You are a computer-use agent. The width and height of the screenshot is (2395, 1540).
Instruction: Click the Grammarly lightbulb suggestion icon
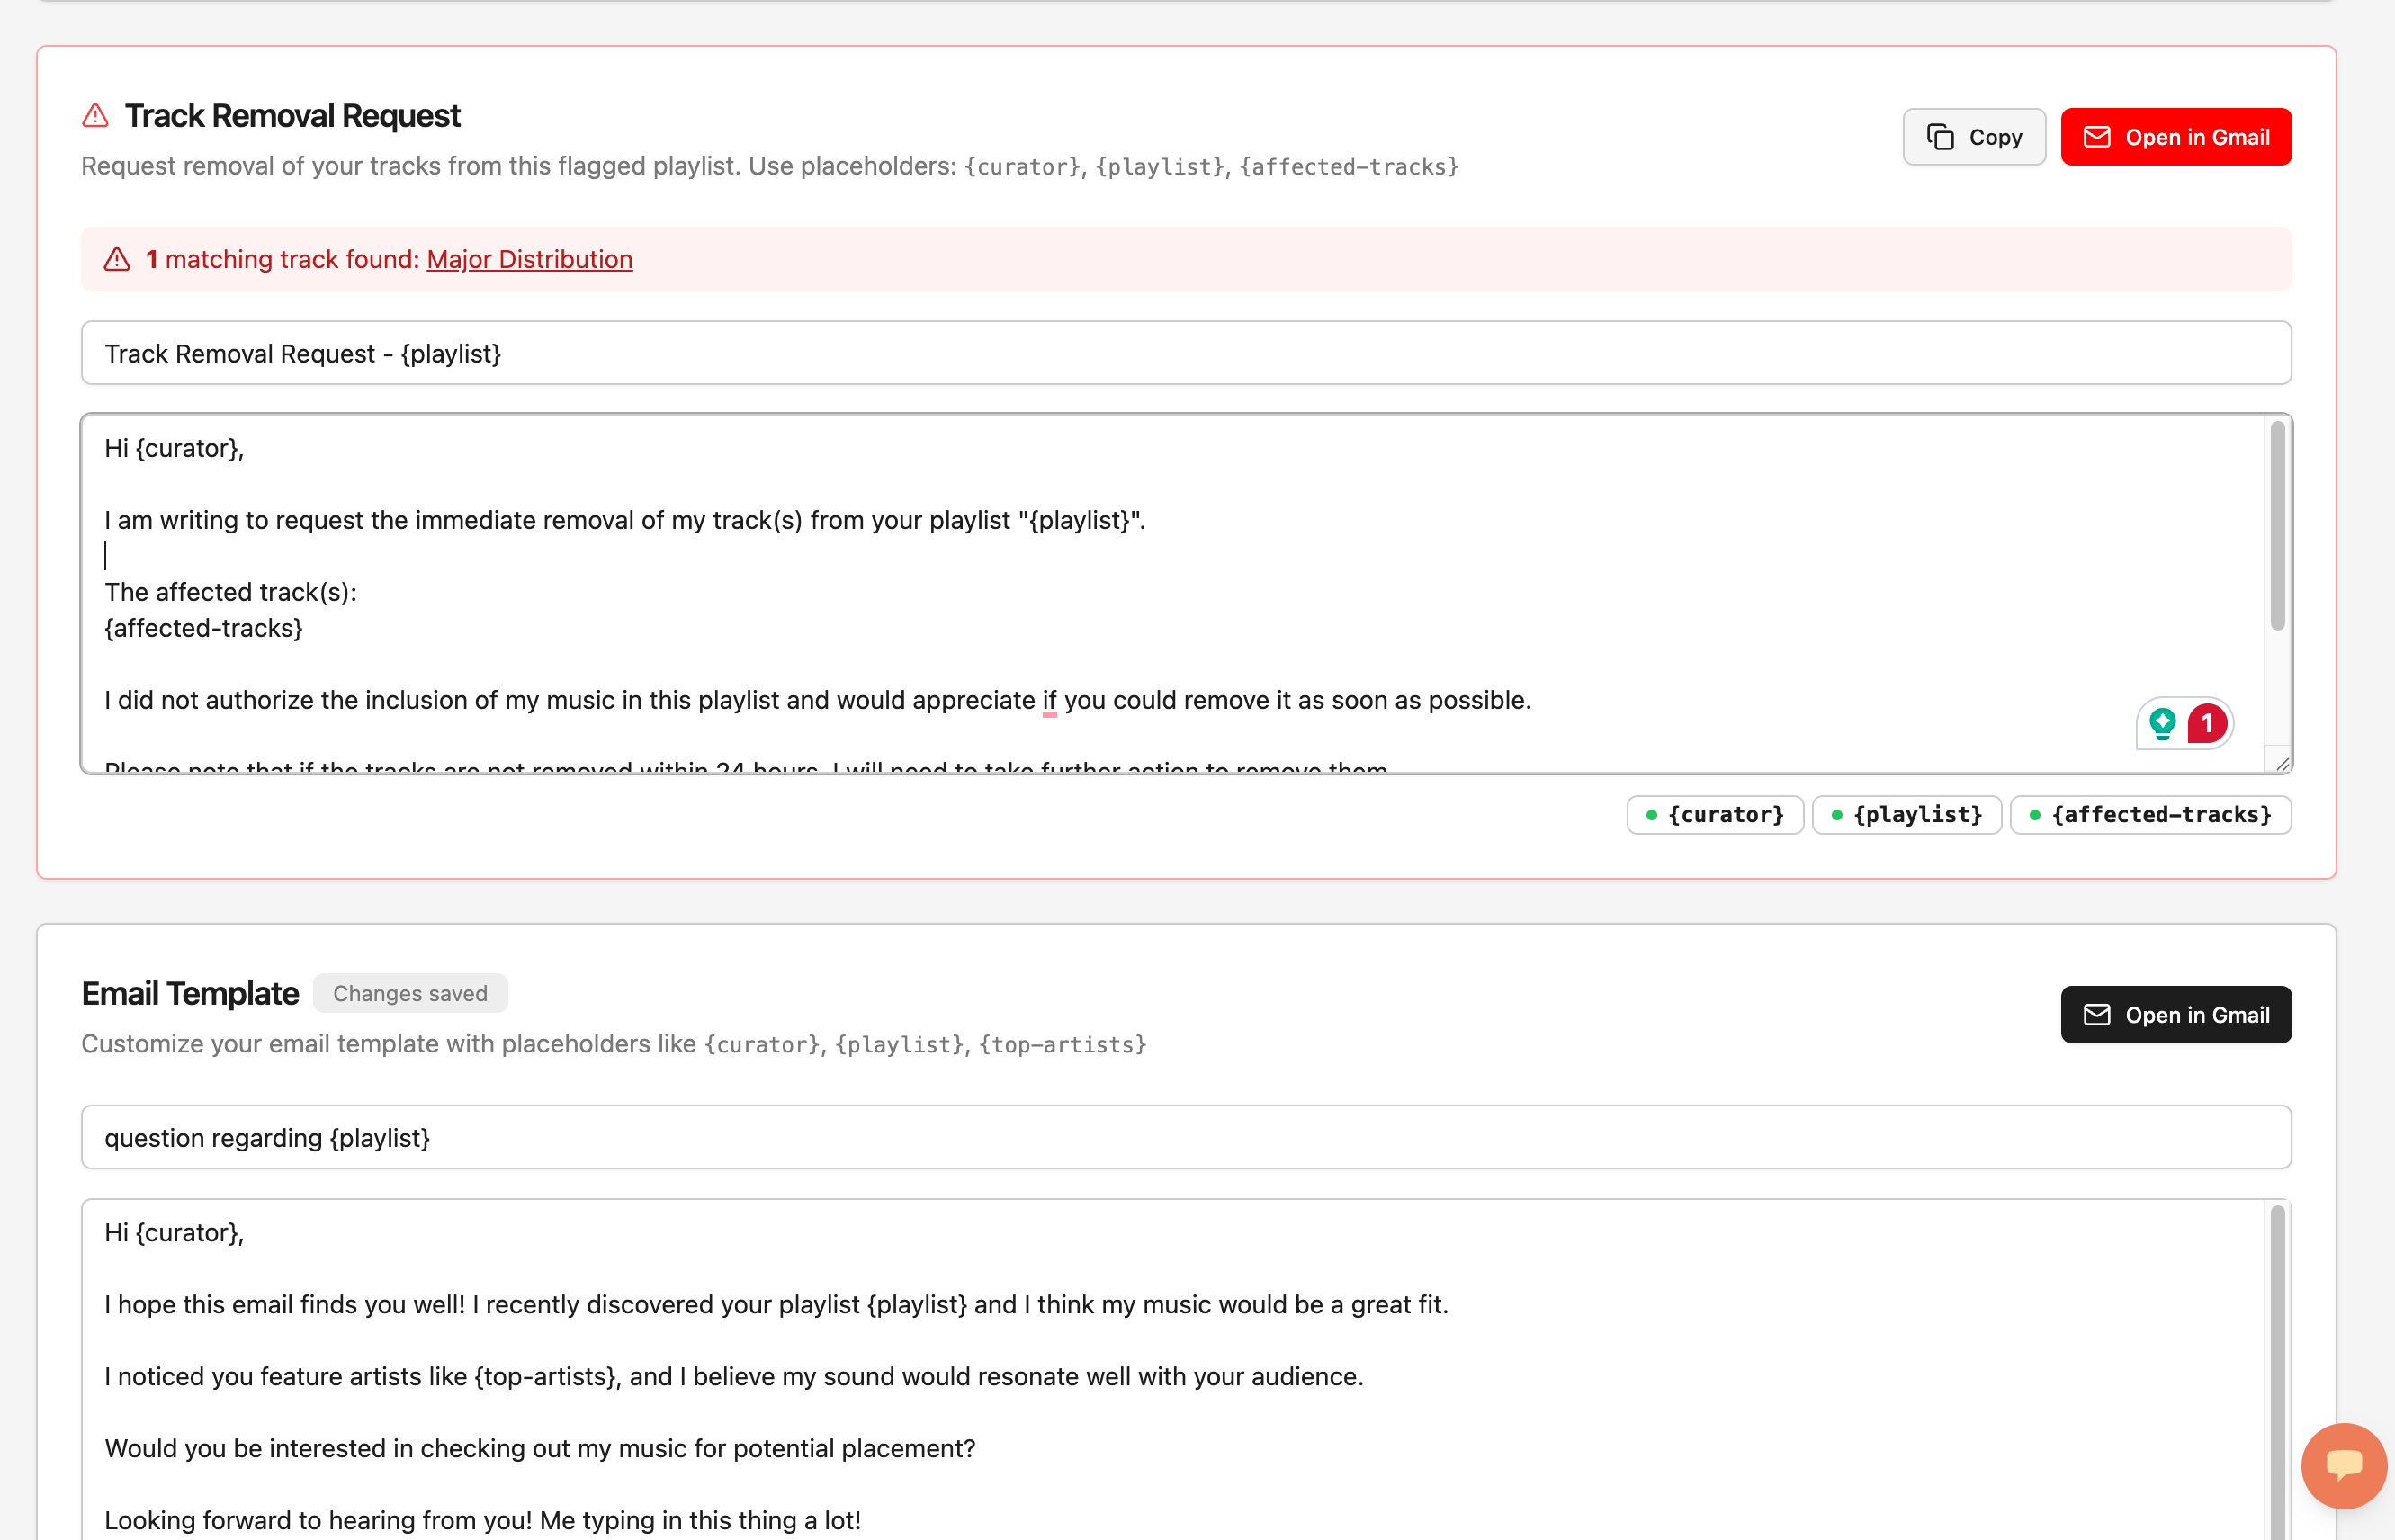click(x=2162, y=722)
